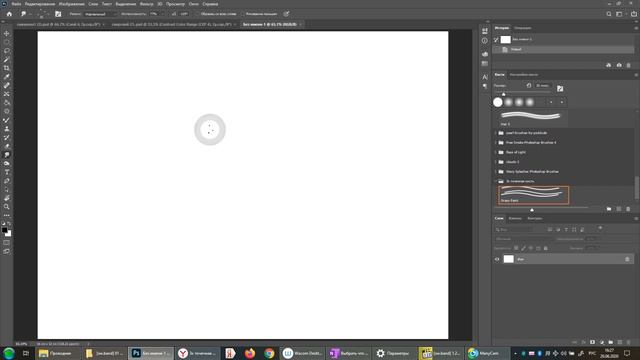640x360 pixels.
Task: Add layer mask icon
Action: click(x=592, y=342)
